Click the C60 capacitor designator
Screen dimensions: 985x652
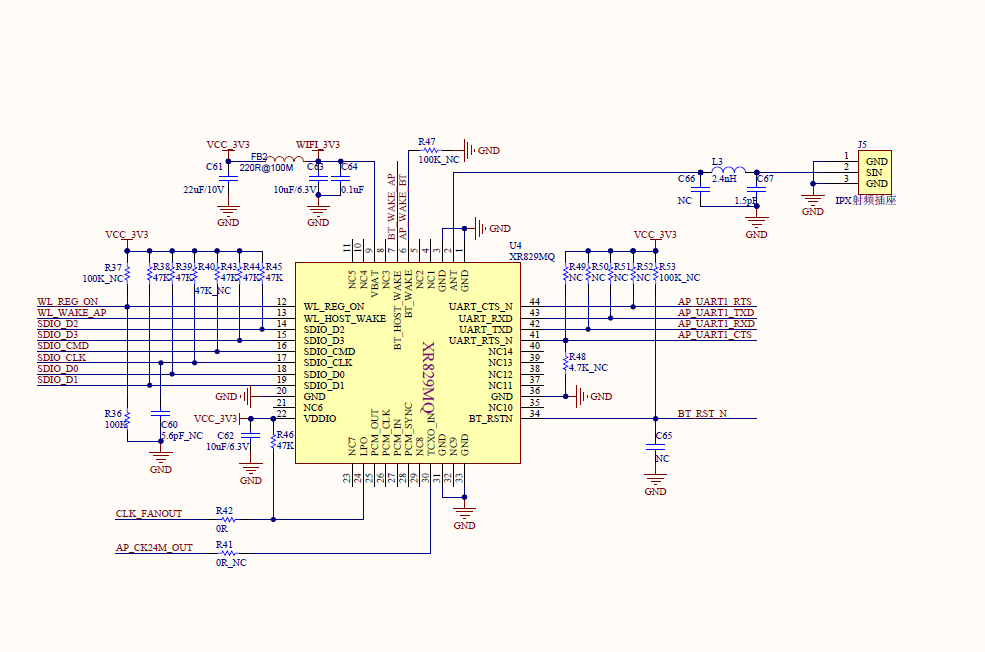[x=170, y=425]
